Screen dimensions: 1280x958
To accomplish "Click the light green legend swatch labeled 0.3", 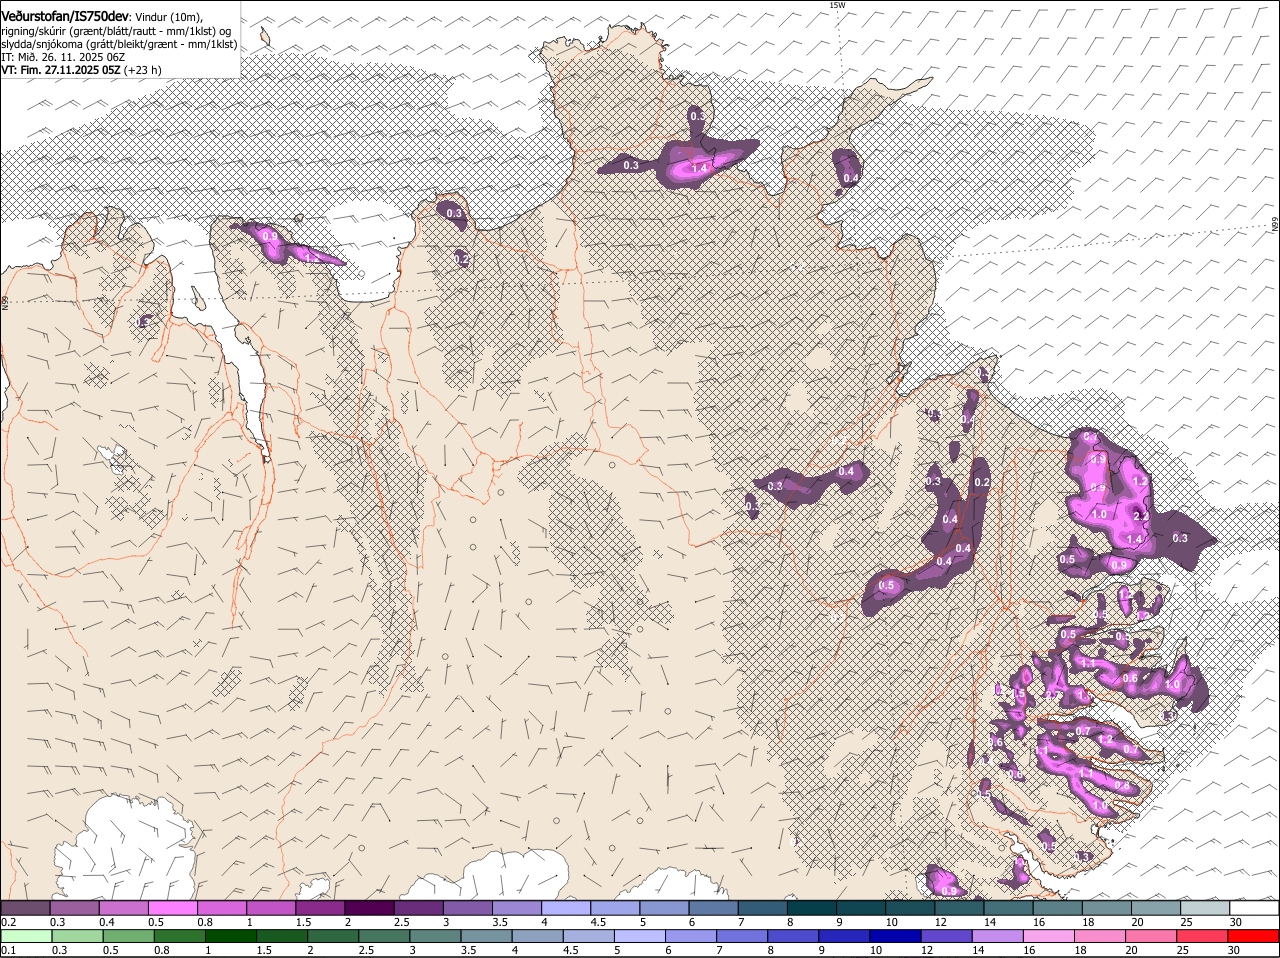I will [x=75, y=936].
